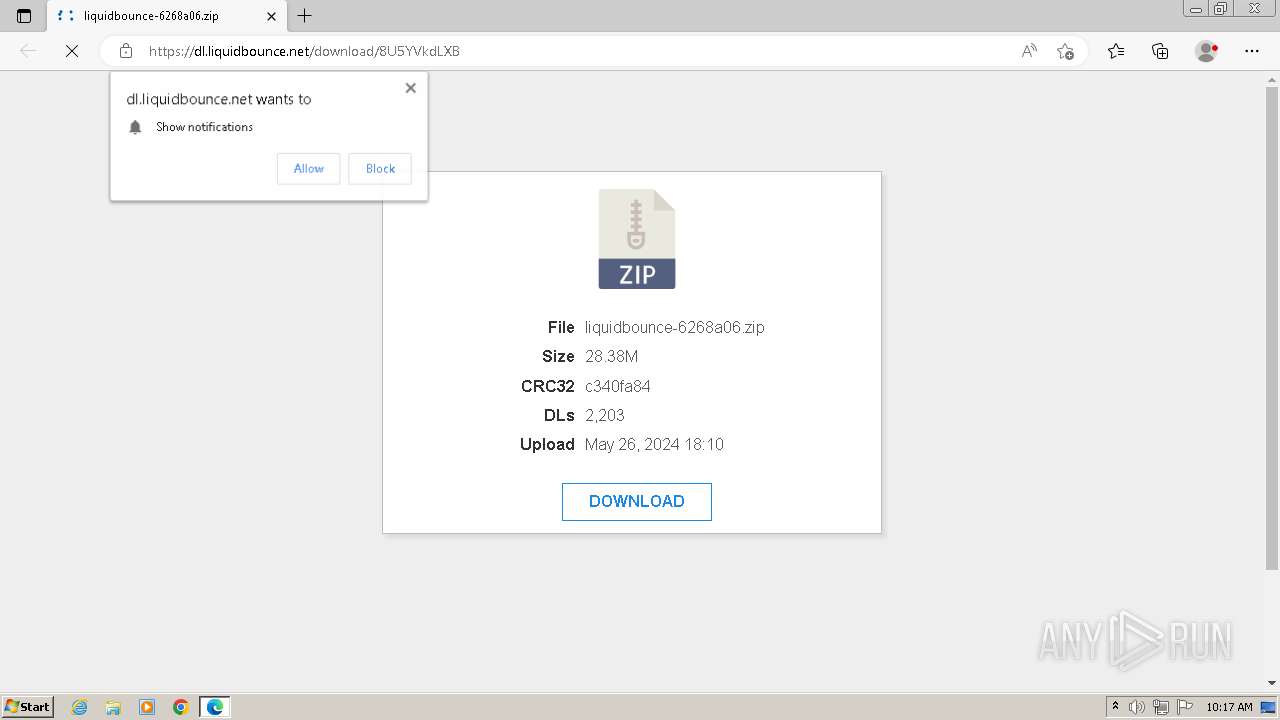
Task: Select upload date May 26, 2024 18:10
Action: [x=654, y=444]
